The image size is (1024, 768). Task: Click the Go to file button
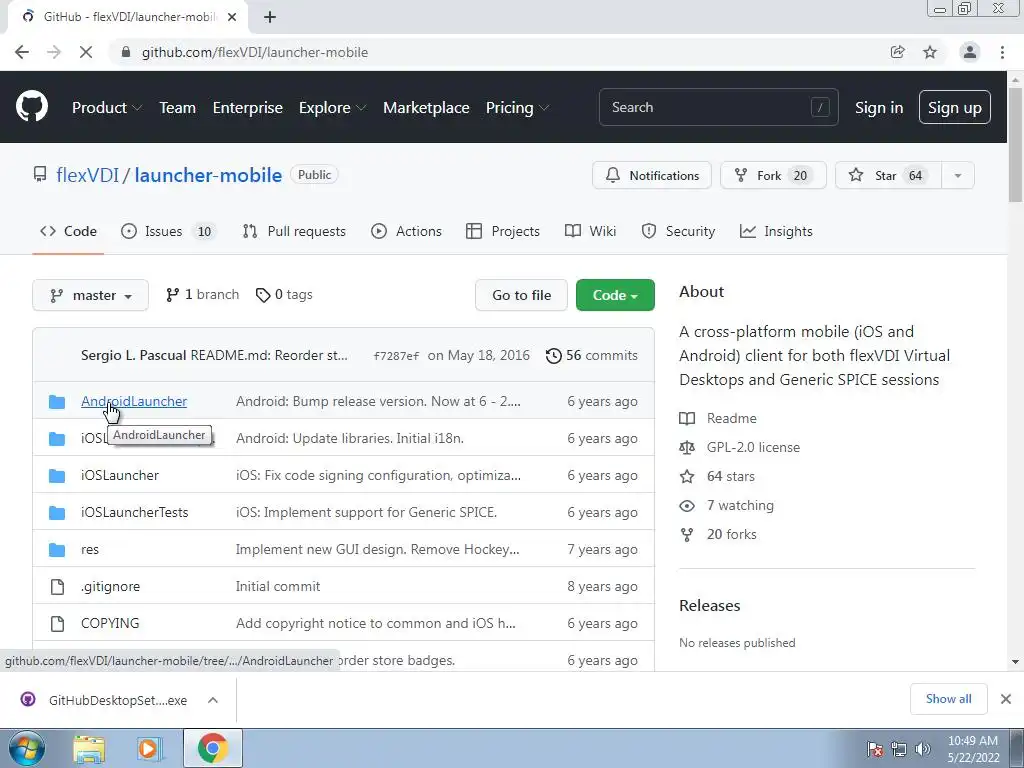[x=521, y=295]
